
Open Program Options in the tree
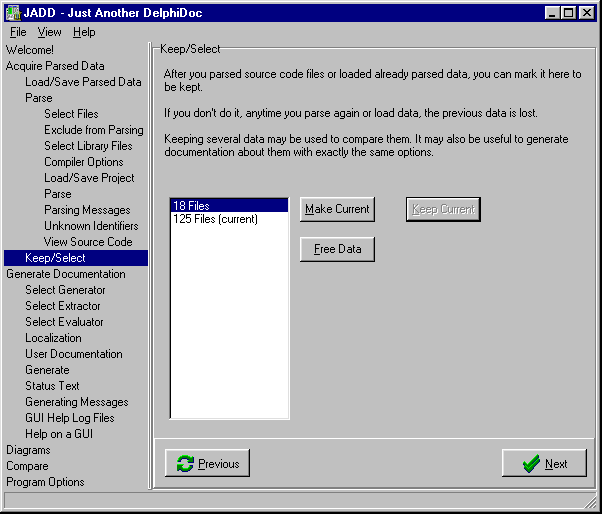(x=45, y=482)
